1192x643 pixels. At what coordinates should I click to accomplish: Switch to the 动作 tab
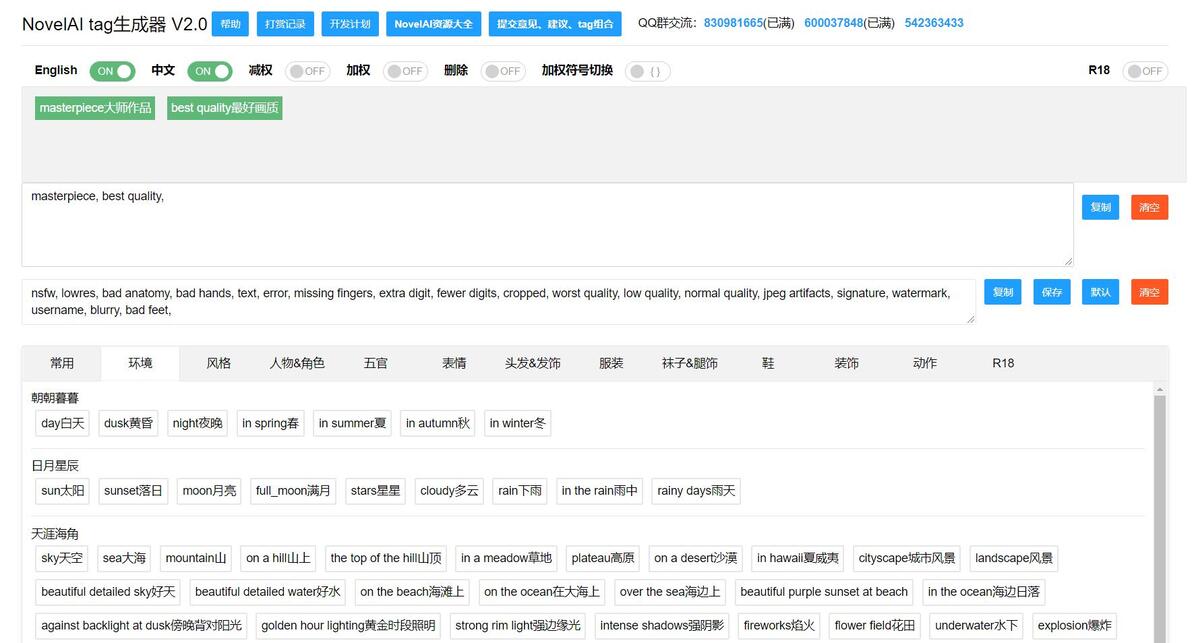(x=924, y=363)
